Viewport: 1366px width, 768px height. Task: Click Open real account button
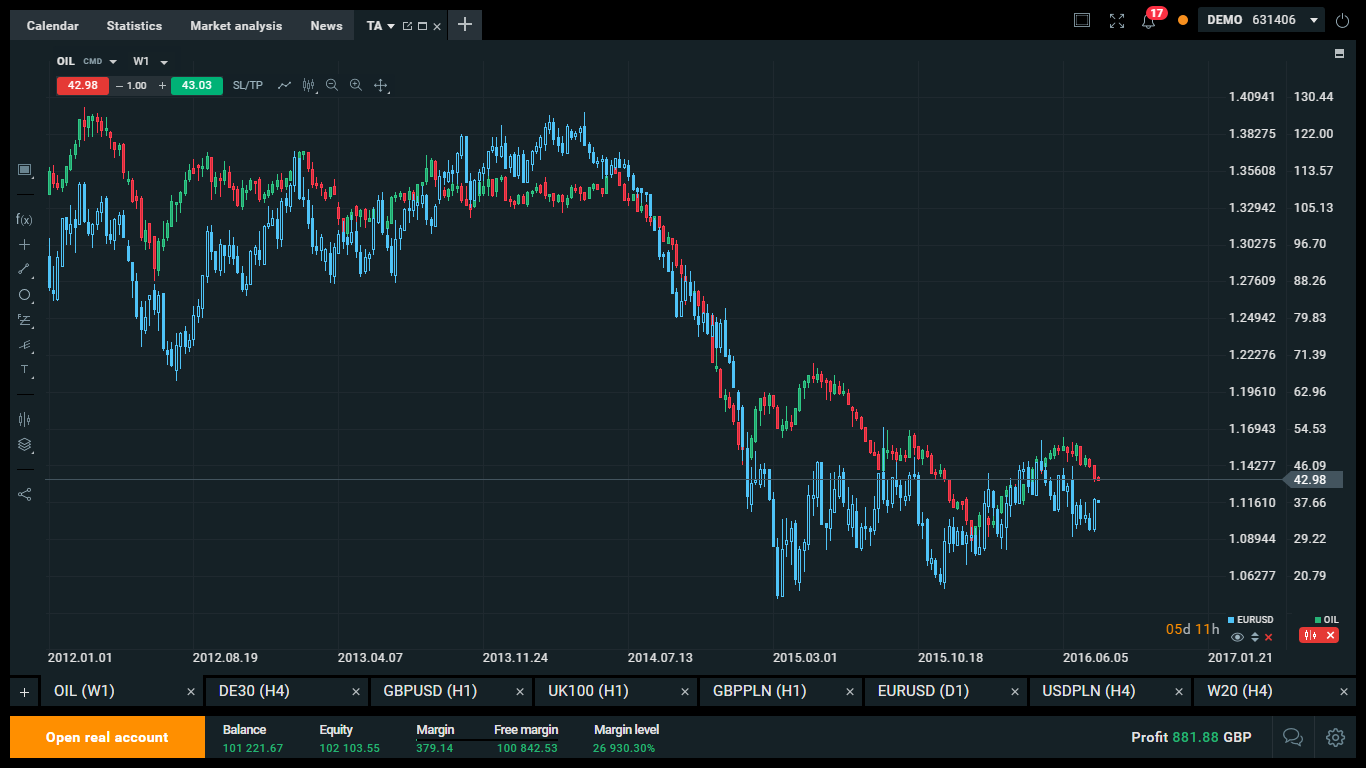[107, 737]
